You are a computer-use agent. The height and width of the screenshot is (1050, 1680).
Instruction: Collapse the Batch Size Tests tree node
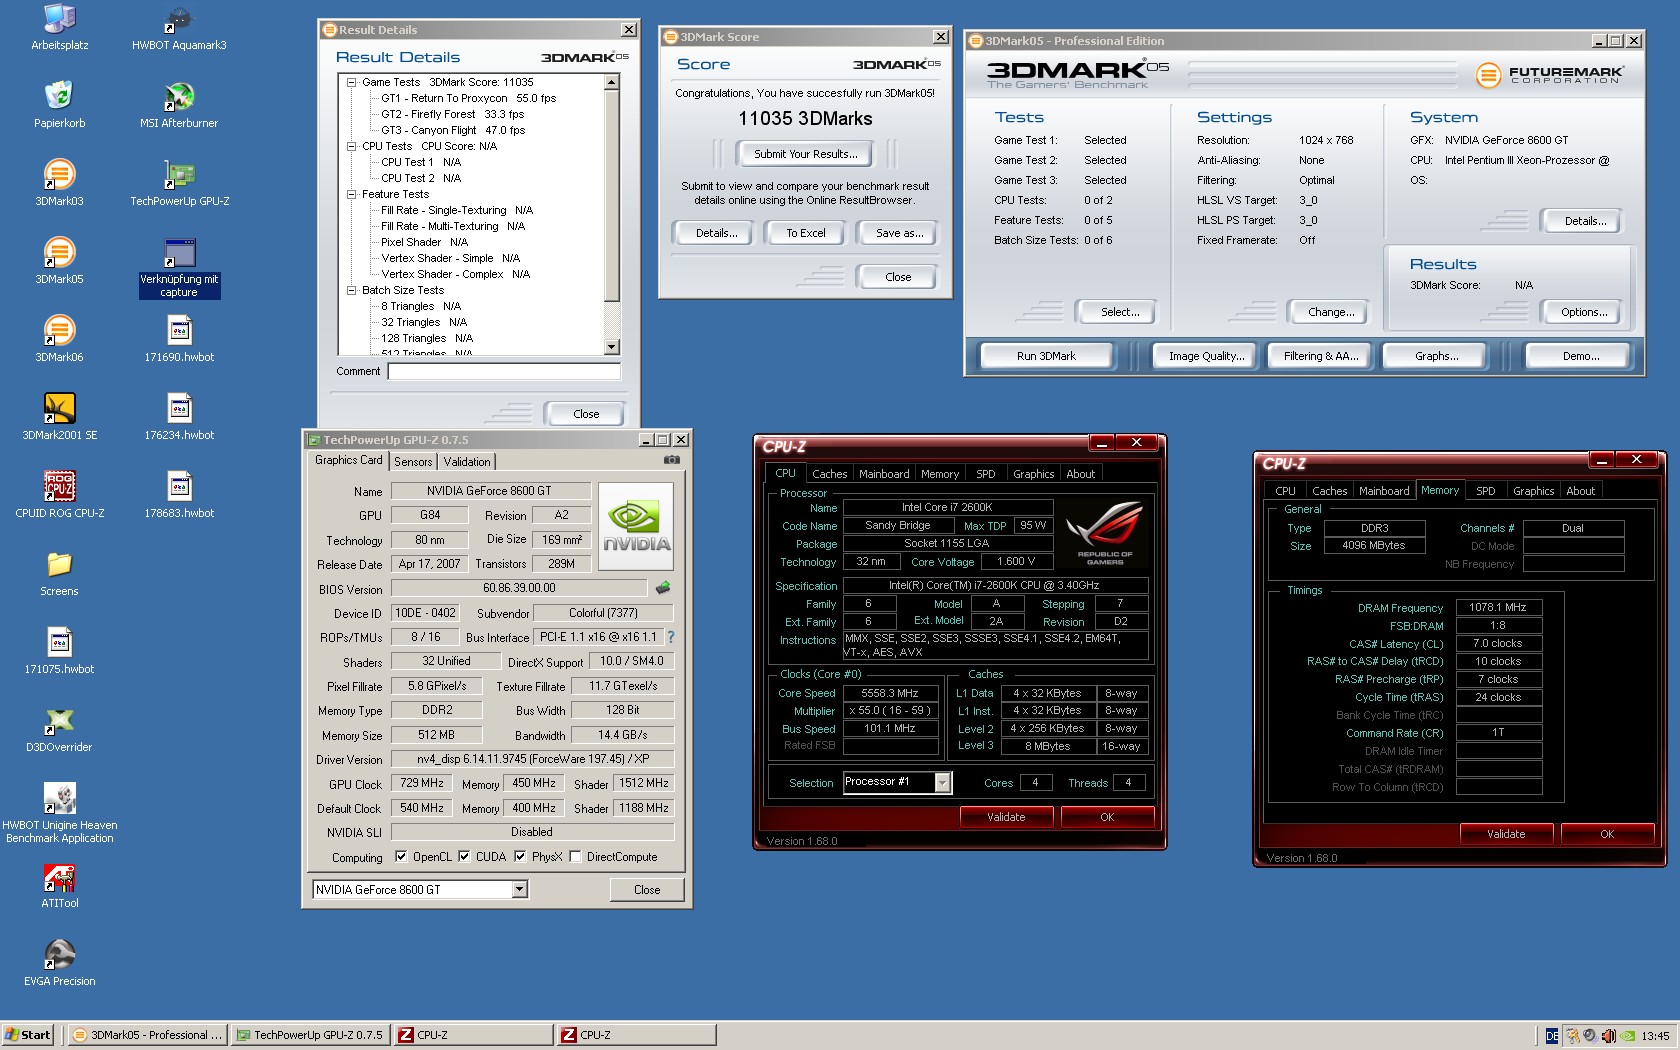352,290
